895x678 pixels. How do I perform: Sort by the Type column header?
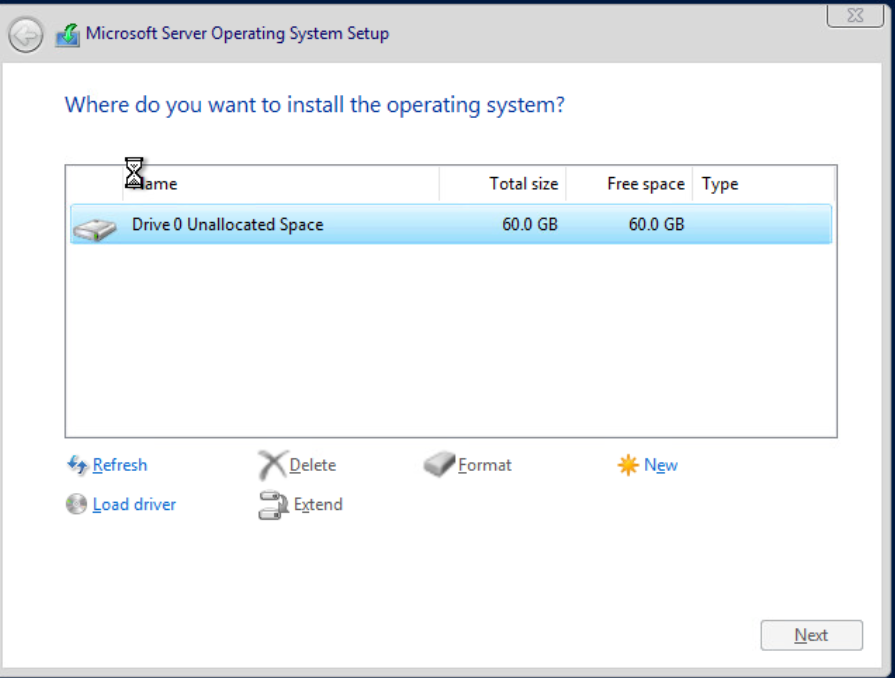[764, 184]
